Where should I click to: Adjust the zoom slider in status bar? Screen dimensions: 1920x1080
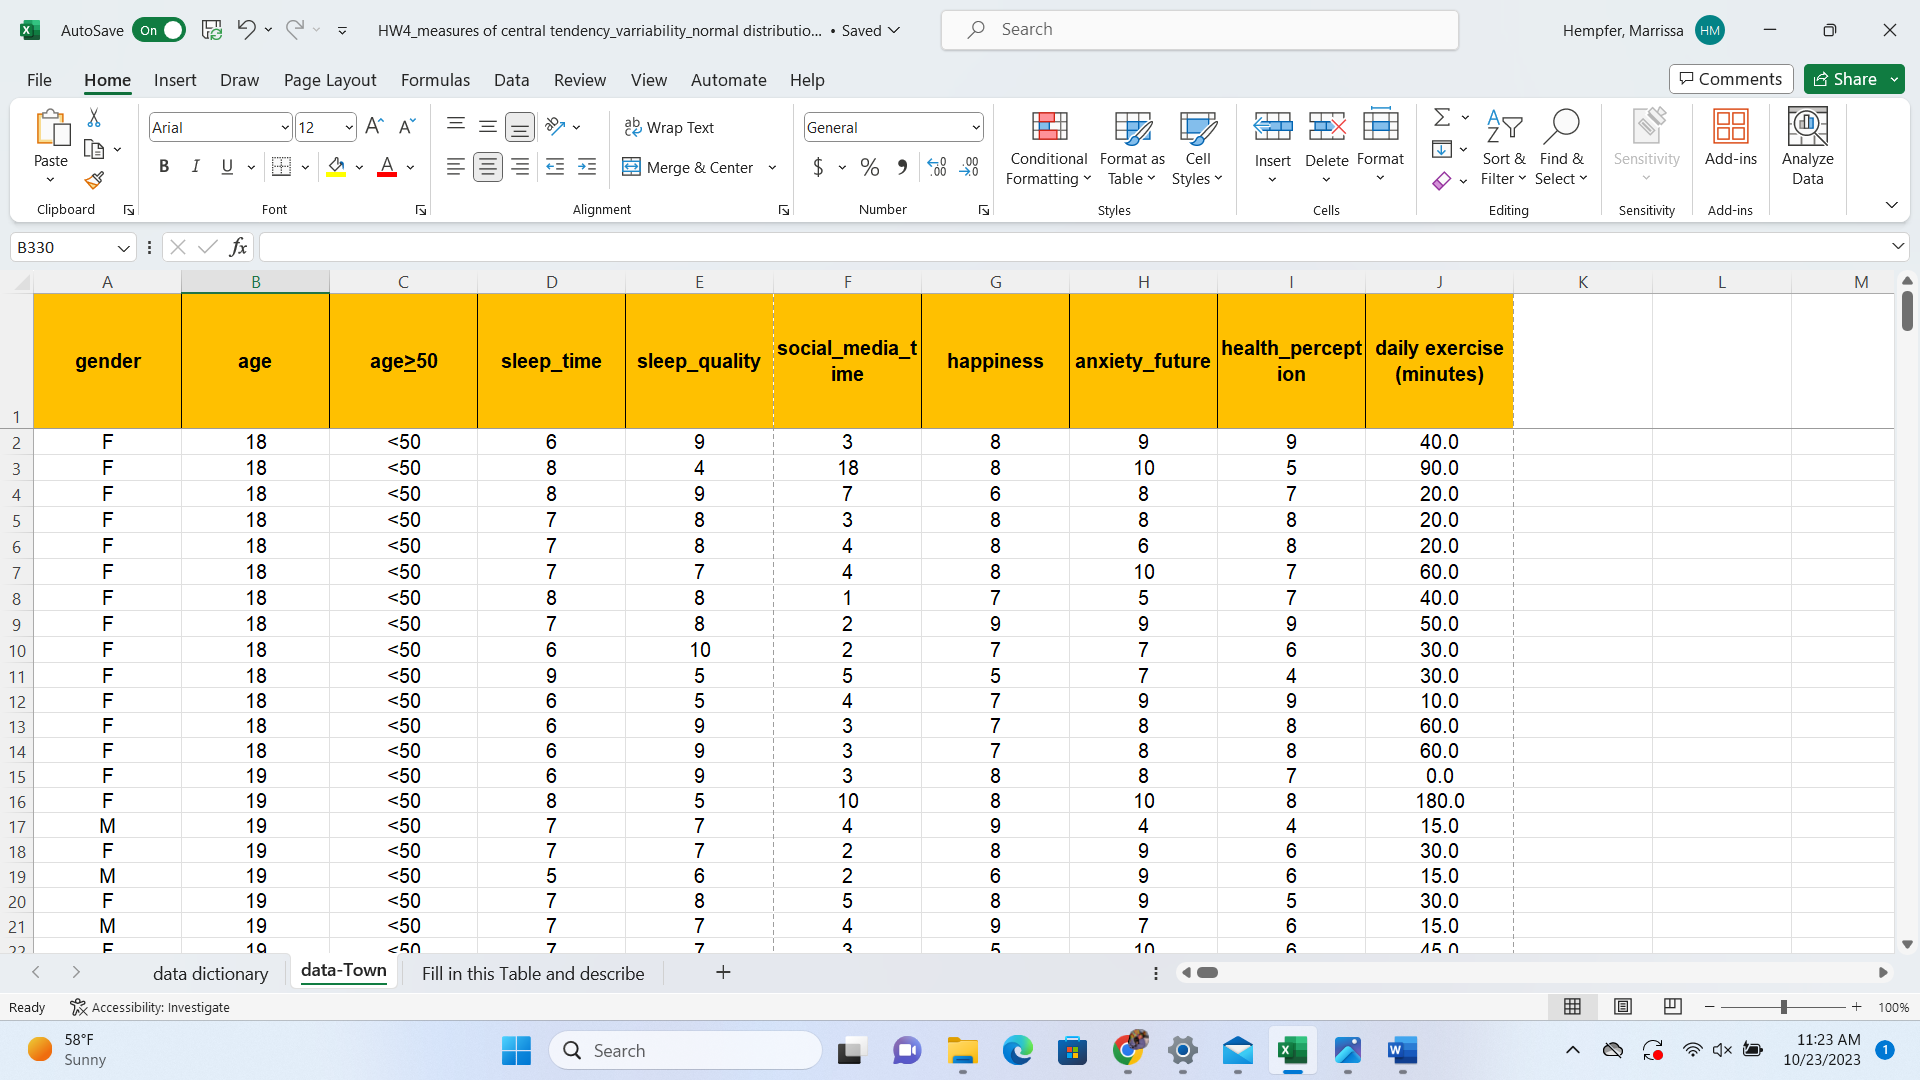pos(1783,1007)
